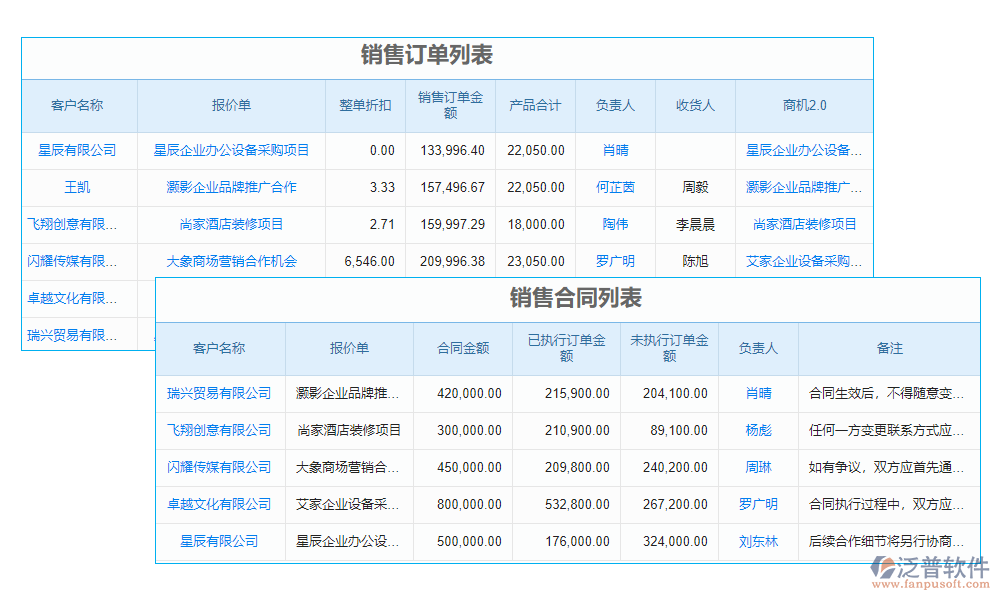View quotation 灏影企业品牌推广合作
This screenshot has width=1000, height=600.
coord(232,187)
